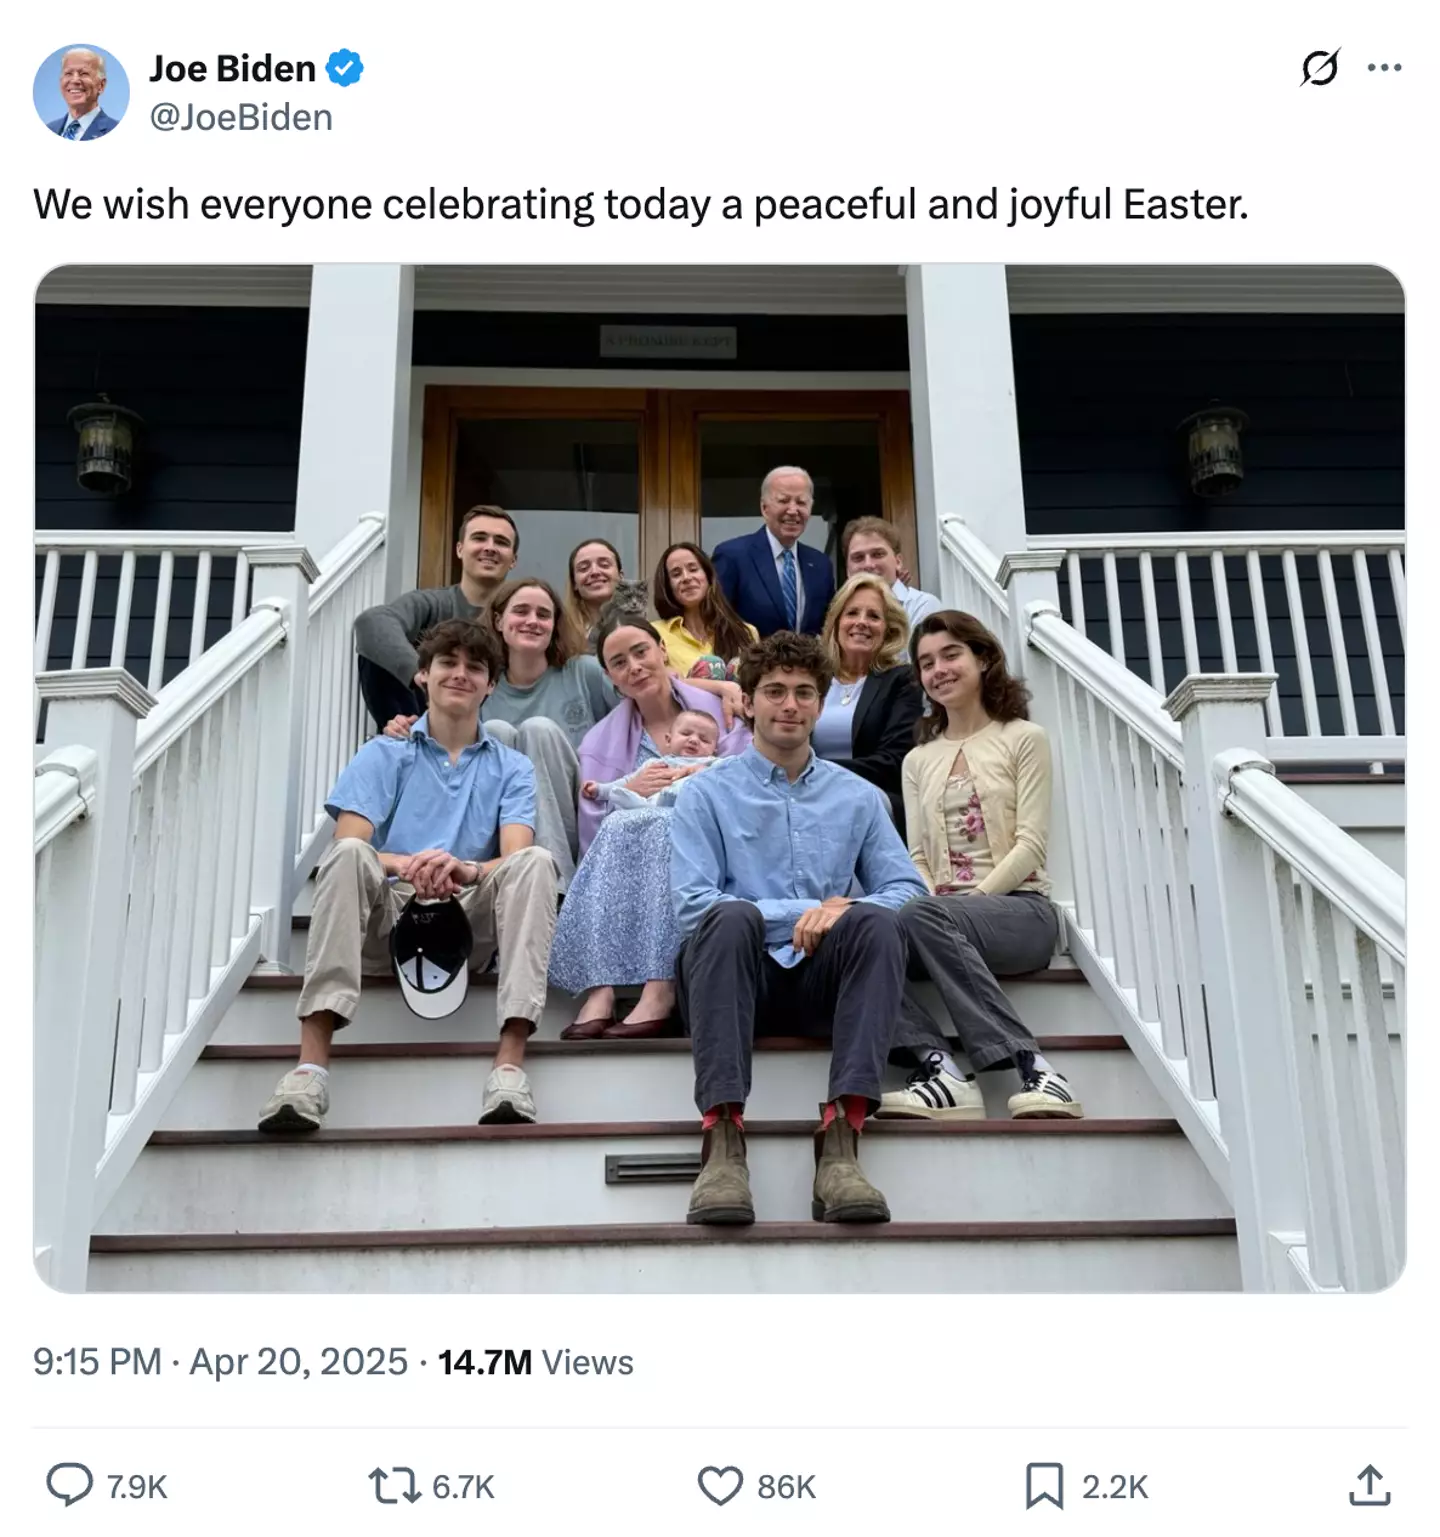Click the 9:15 PM timestamp
1440x1537 pixels.
tap(97, 1362)
